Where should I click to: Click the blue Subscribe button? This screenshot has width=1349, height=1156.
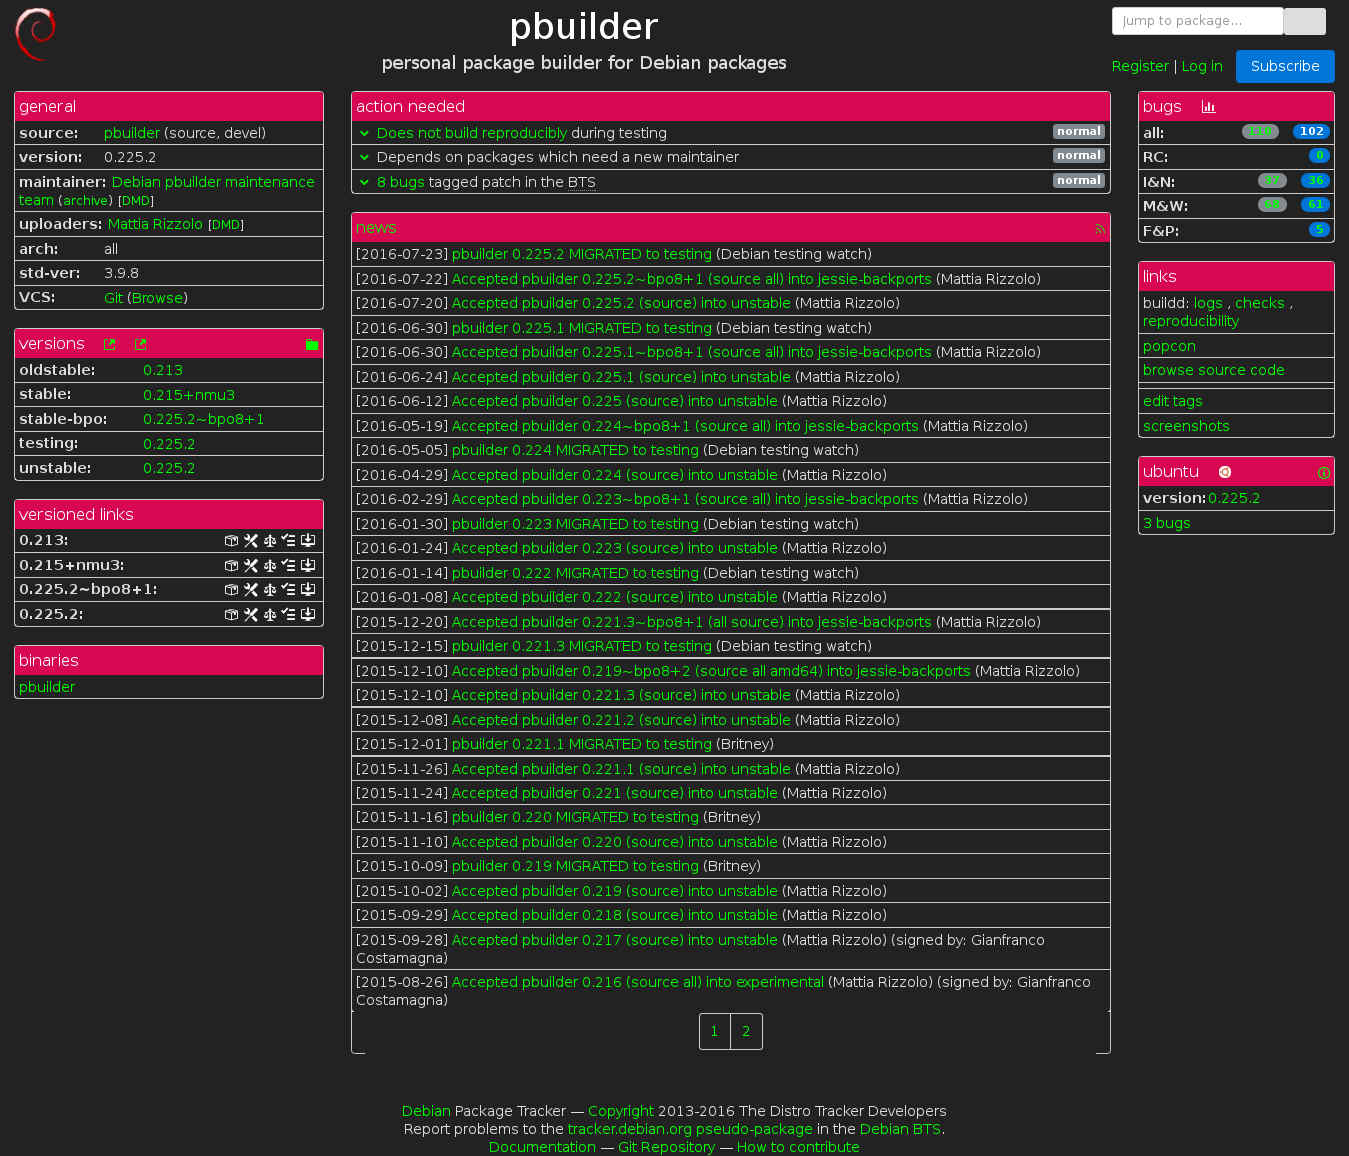click(x=1284, y=66)
